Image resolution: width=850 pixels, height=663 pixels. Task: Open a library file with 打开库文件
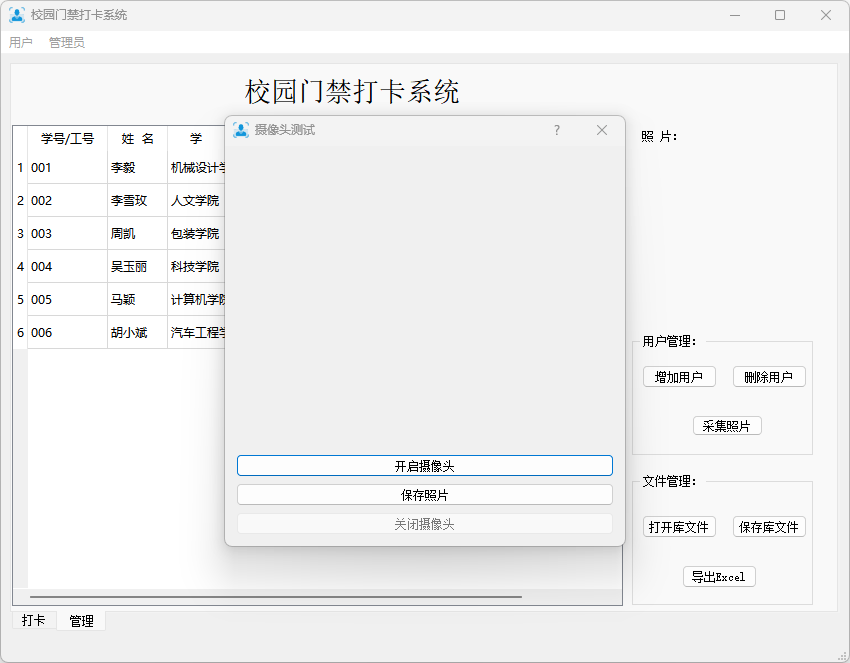pyautogui.click(x=679, y=527)
